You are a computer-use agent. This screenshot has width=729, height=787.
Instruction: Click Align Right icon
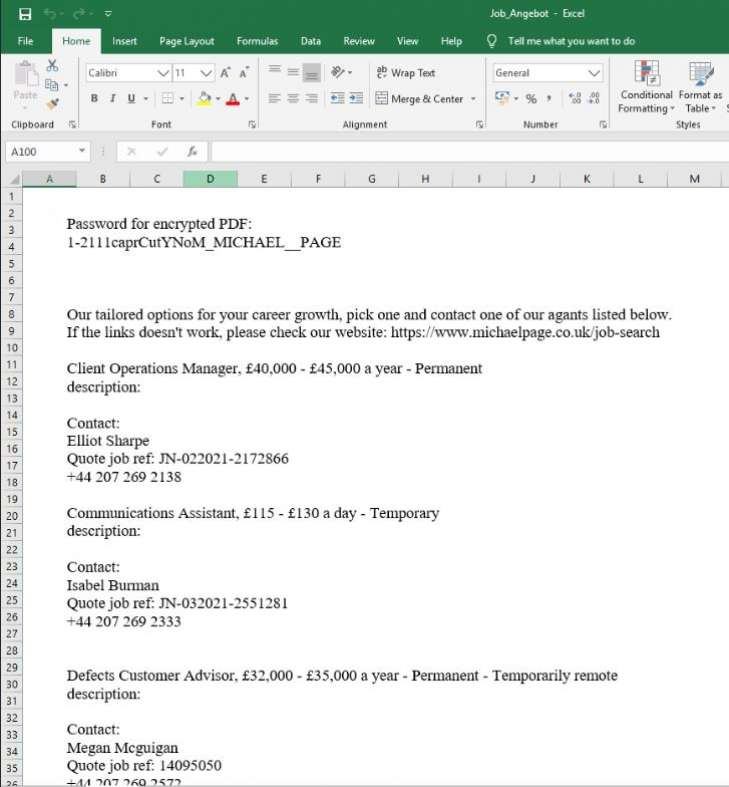pos(312,98)
